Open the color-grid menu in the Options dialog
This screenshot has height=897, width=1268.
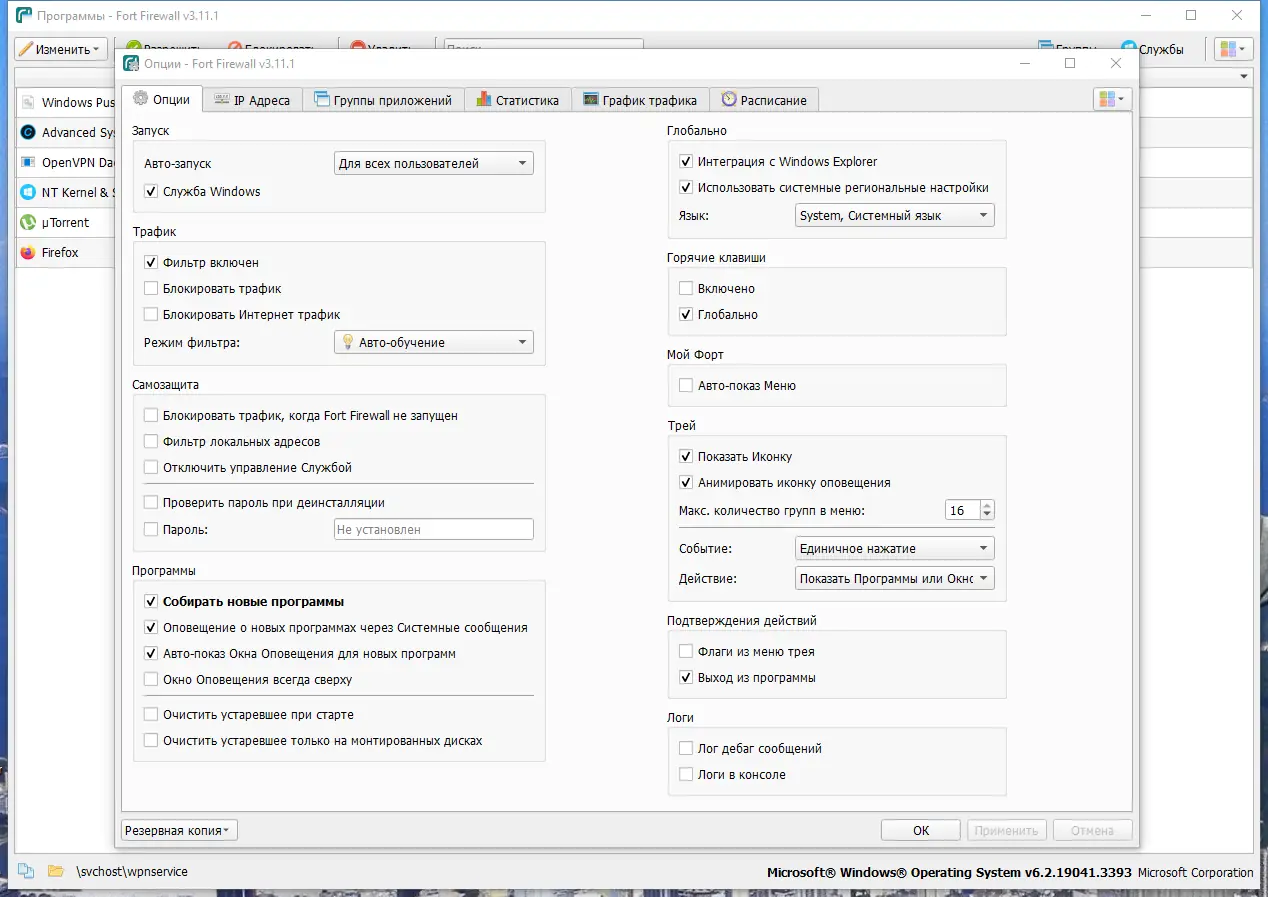(x=1112, y=99)
